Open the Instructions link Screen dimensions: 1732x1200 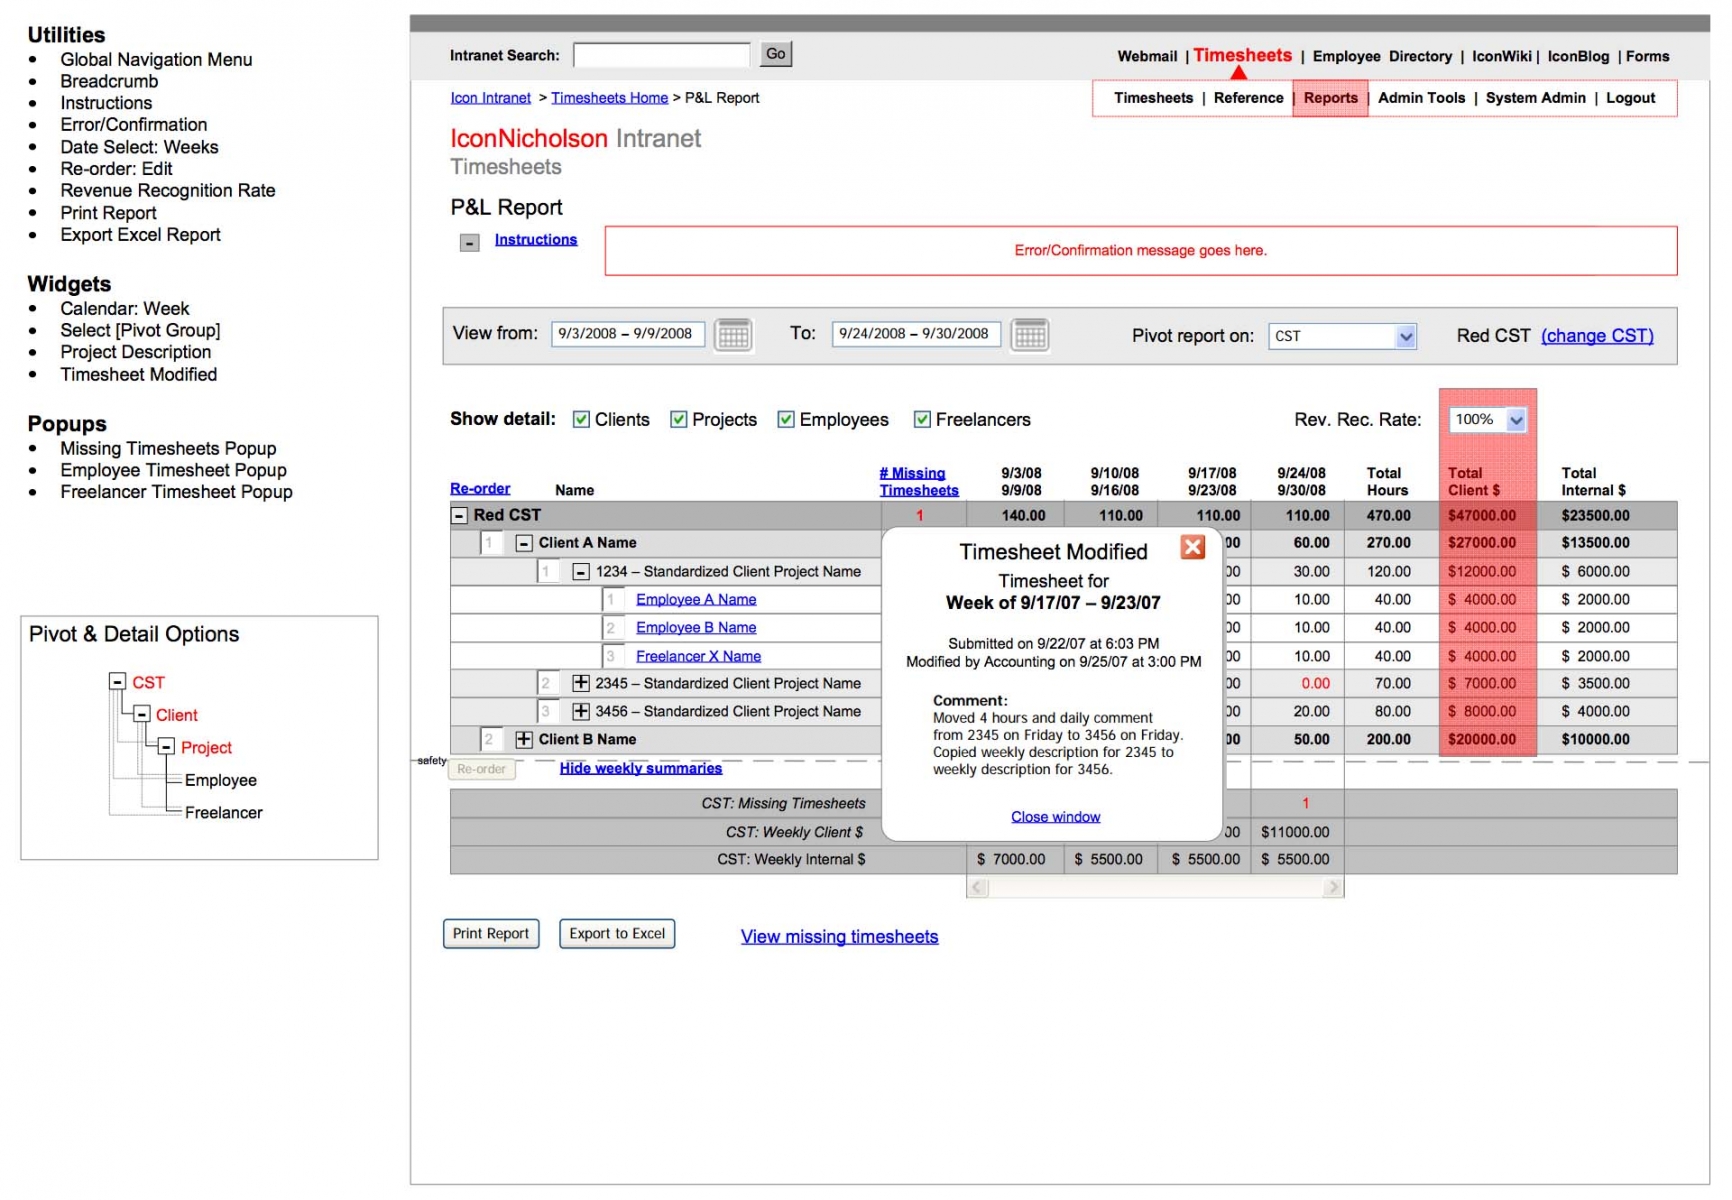[x=536, y=240]
